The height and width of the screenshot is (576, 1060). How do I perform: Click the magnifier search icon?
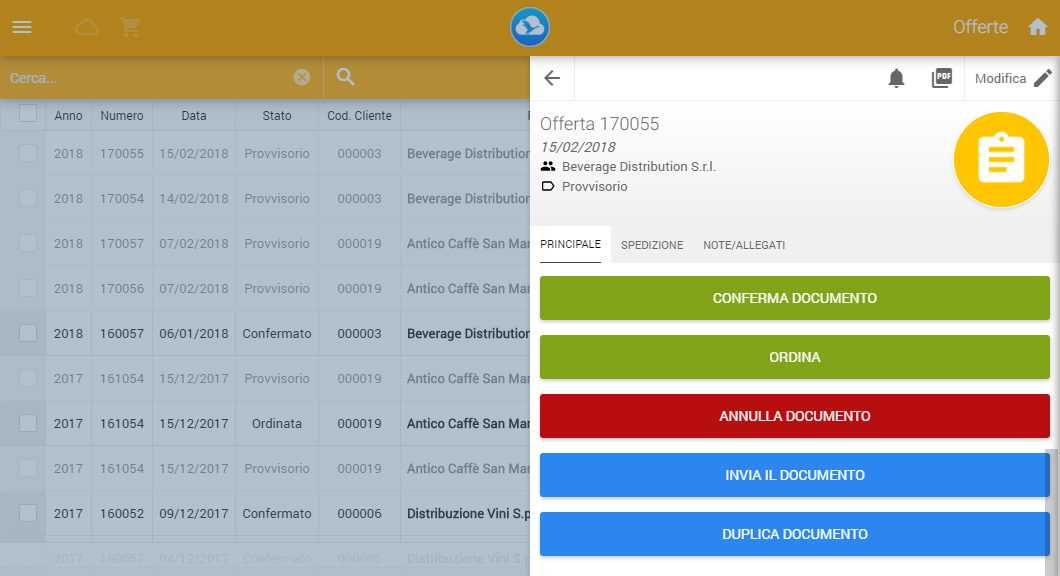[345, 77]
